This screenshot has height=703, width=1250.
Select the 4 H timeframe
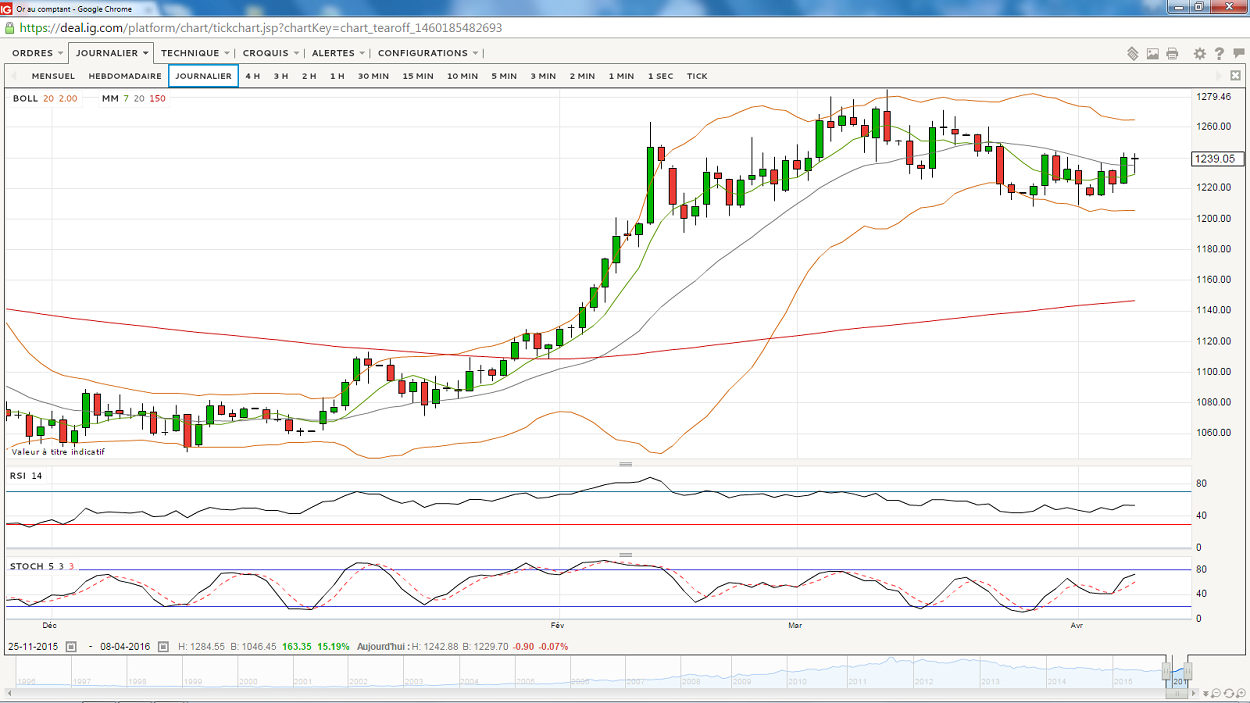[253, 76]
